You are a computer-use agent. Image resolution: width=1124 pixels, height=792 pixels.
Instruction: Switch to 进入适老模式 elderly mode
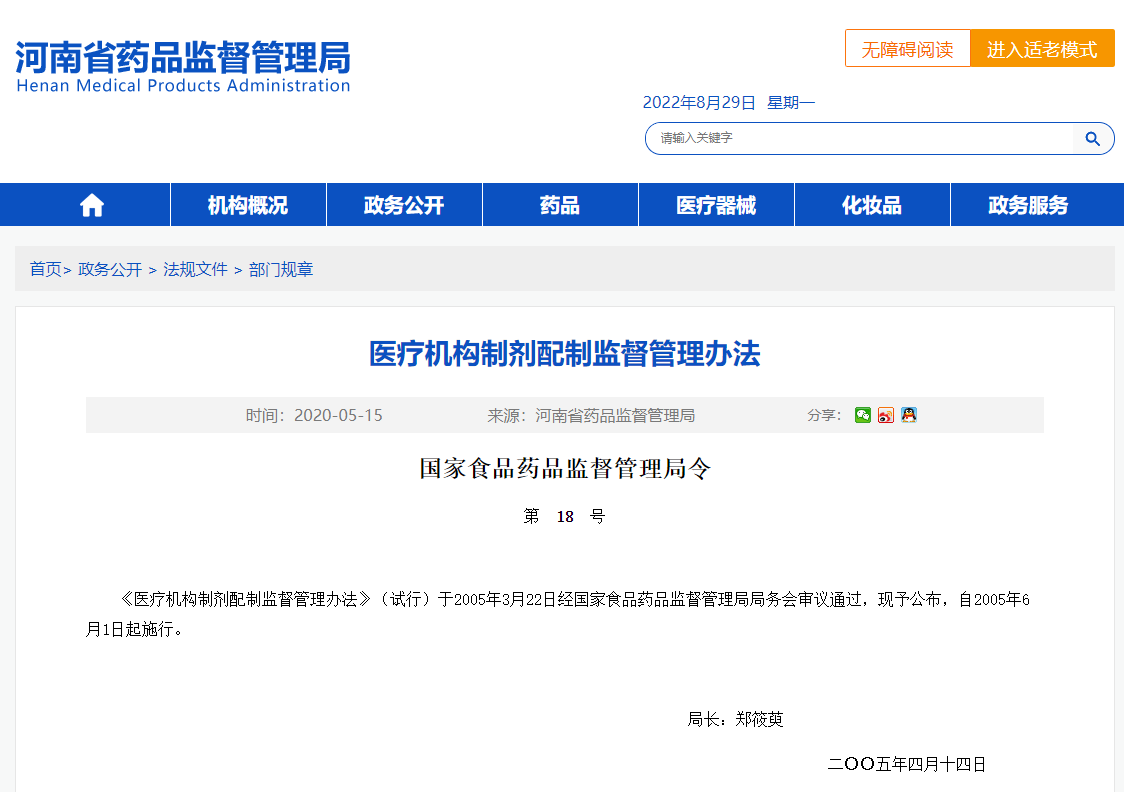(x=1042, y=49)
